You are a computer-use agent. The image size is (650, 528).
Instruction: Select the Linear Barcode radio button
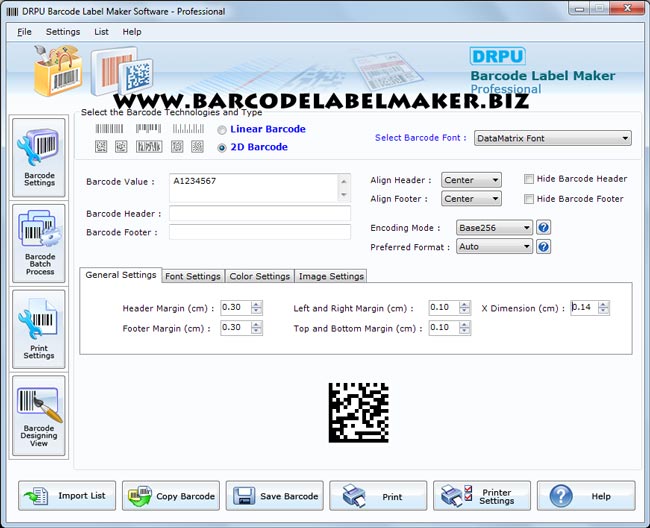[x=222, y=130]
